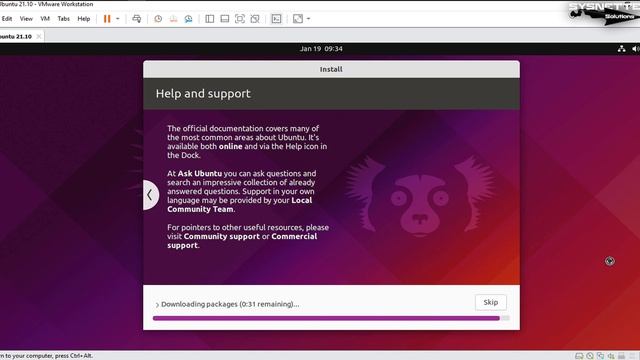This screenshot has height=360, width=640.
Task: Toggle the library sidebar panel icon
Action: coord(209,19)
